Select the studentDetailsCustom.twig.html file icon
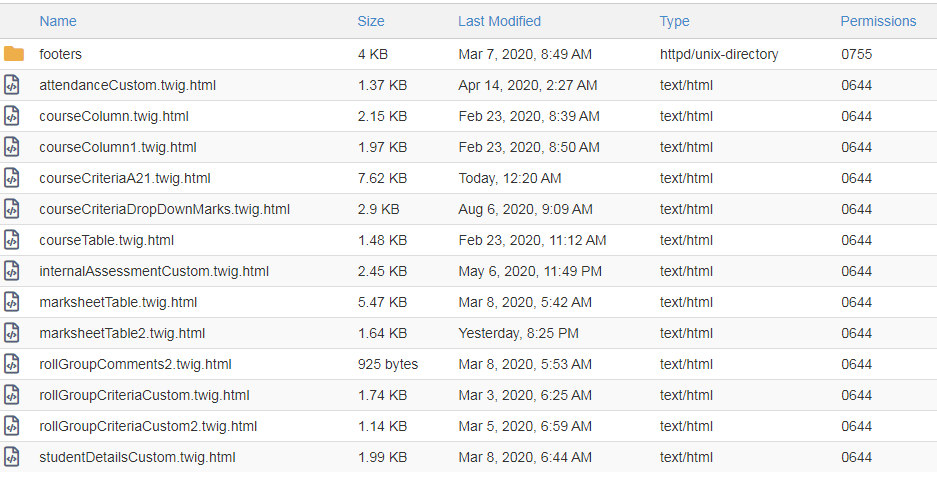937x487 pixels. pyautogui.click(x=12, y=457)
